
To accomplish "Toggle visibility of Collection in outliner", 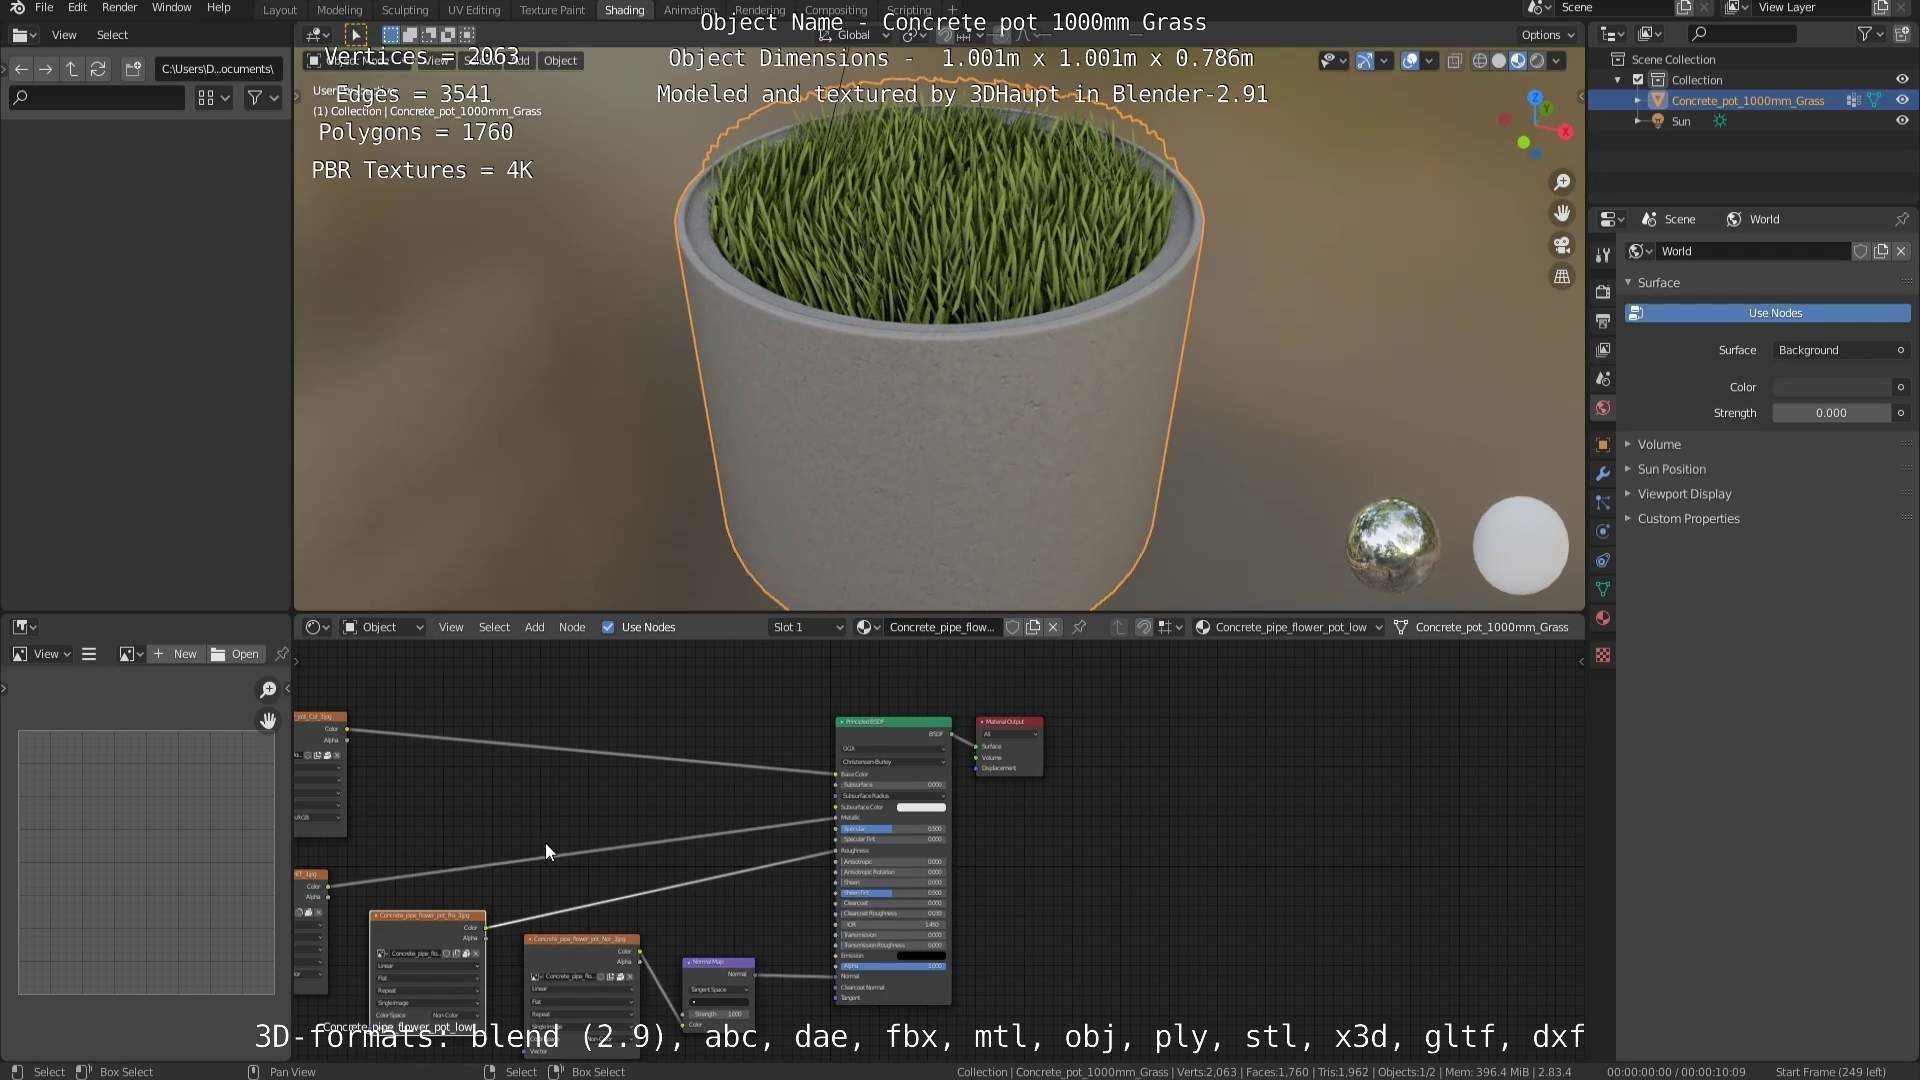I will coord(1902,79).
